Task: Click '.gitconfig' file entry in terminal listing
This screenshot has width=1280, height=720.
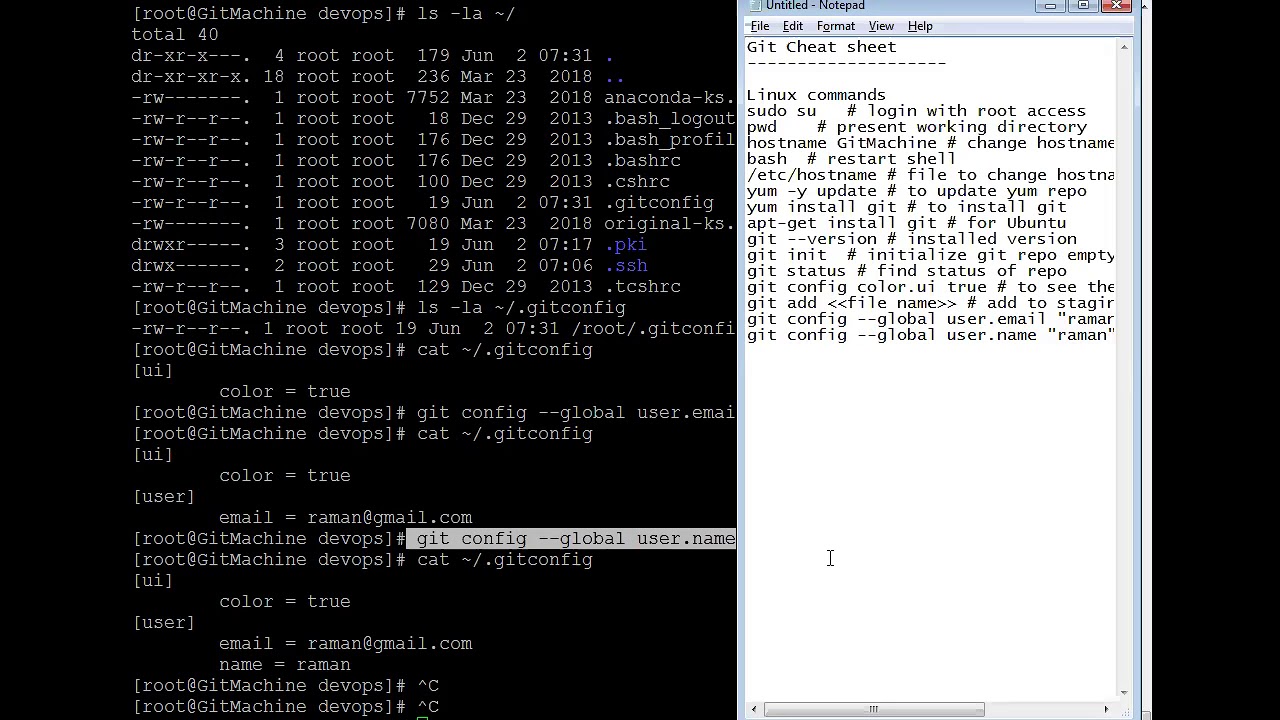Action: [659, 203]
